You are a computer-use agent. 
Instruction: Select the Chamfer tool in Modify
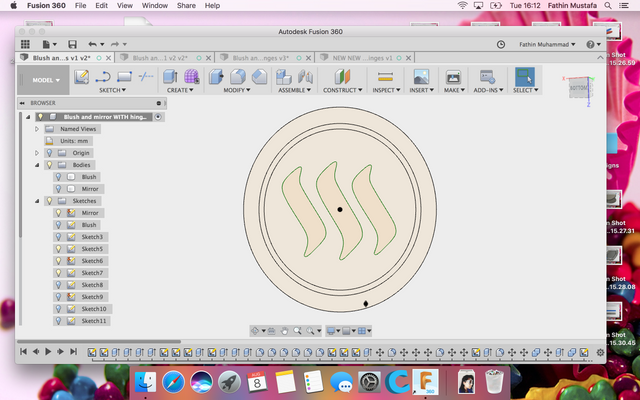(259, 77)
